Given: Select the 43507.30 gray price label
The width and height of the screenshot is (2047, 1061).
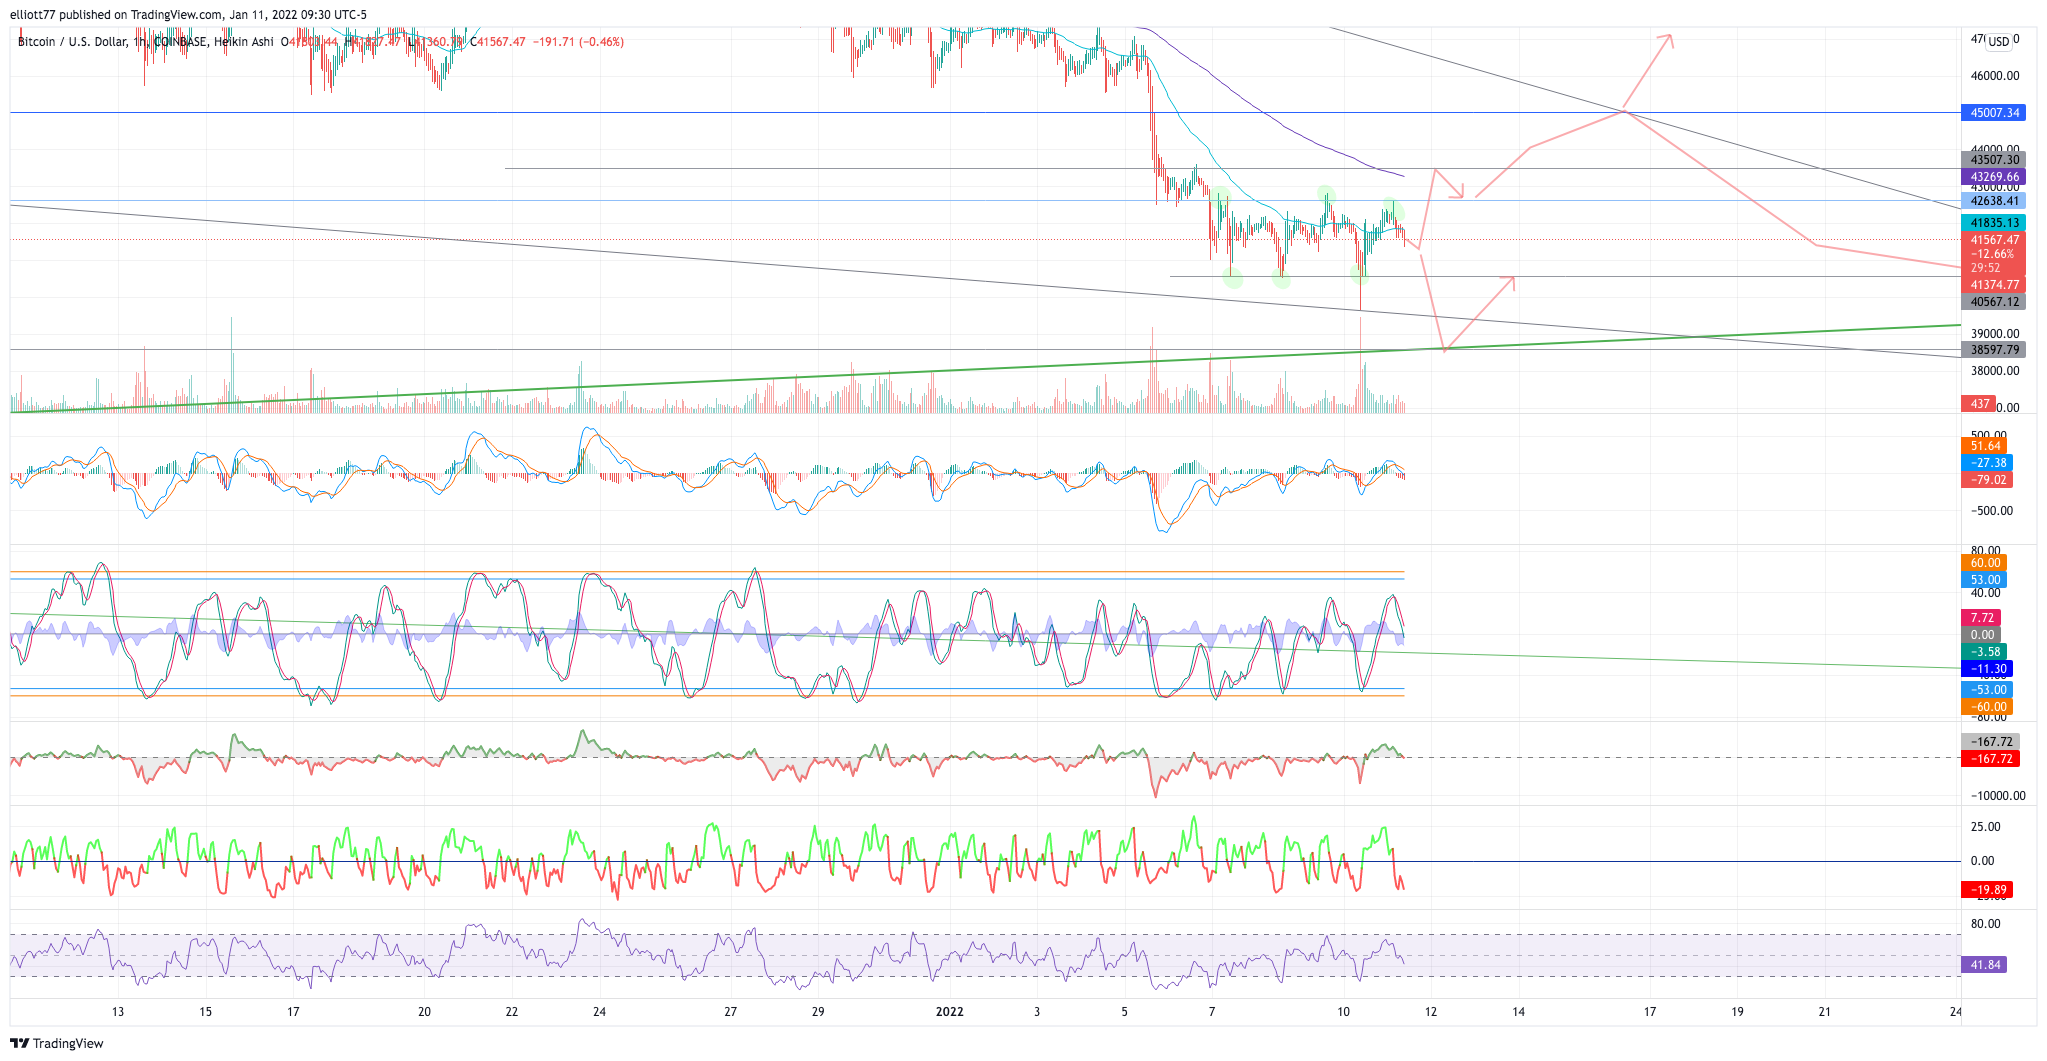Looking at the screenshot, I should [x=1993, y=160].
